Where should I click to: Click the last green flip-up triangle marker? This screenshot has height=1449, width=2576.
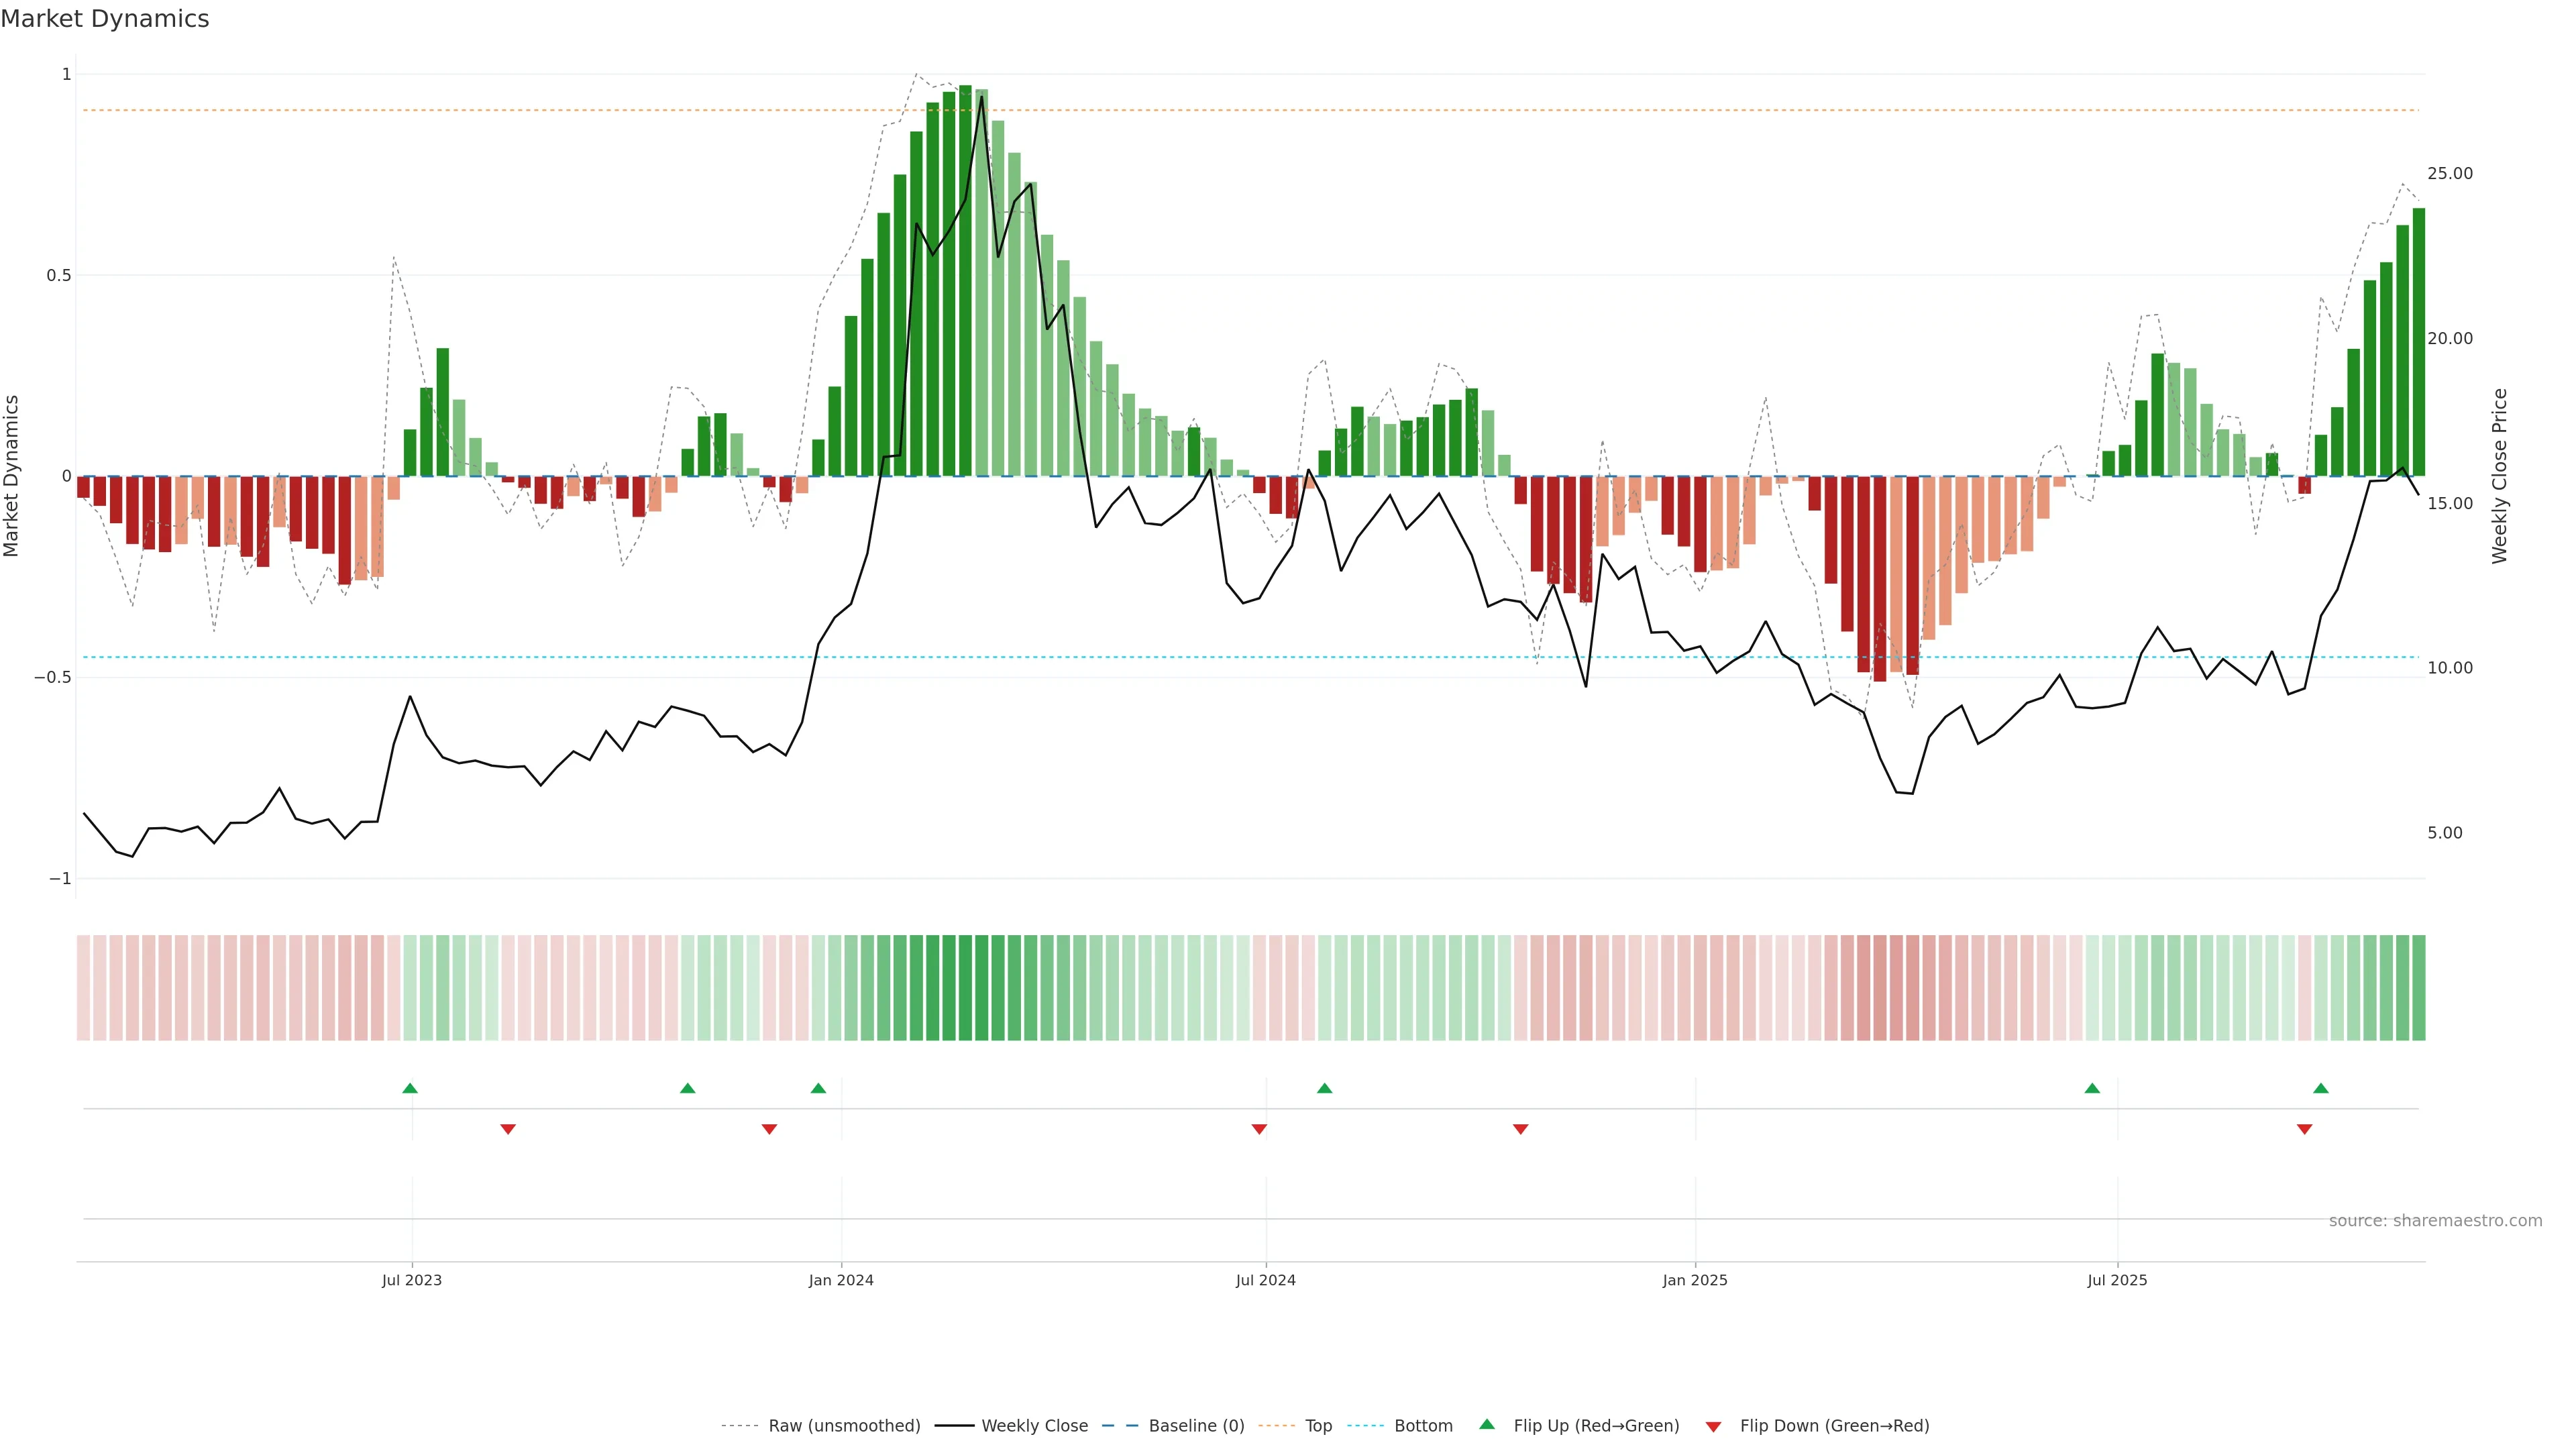[2321, 1088]
